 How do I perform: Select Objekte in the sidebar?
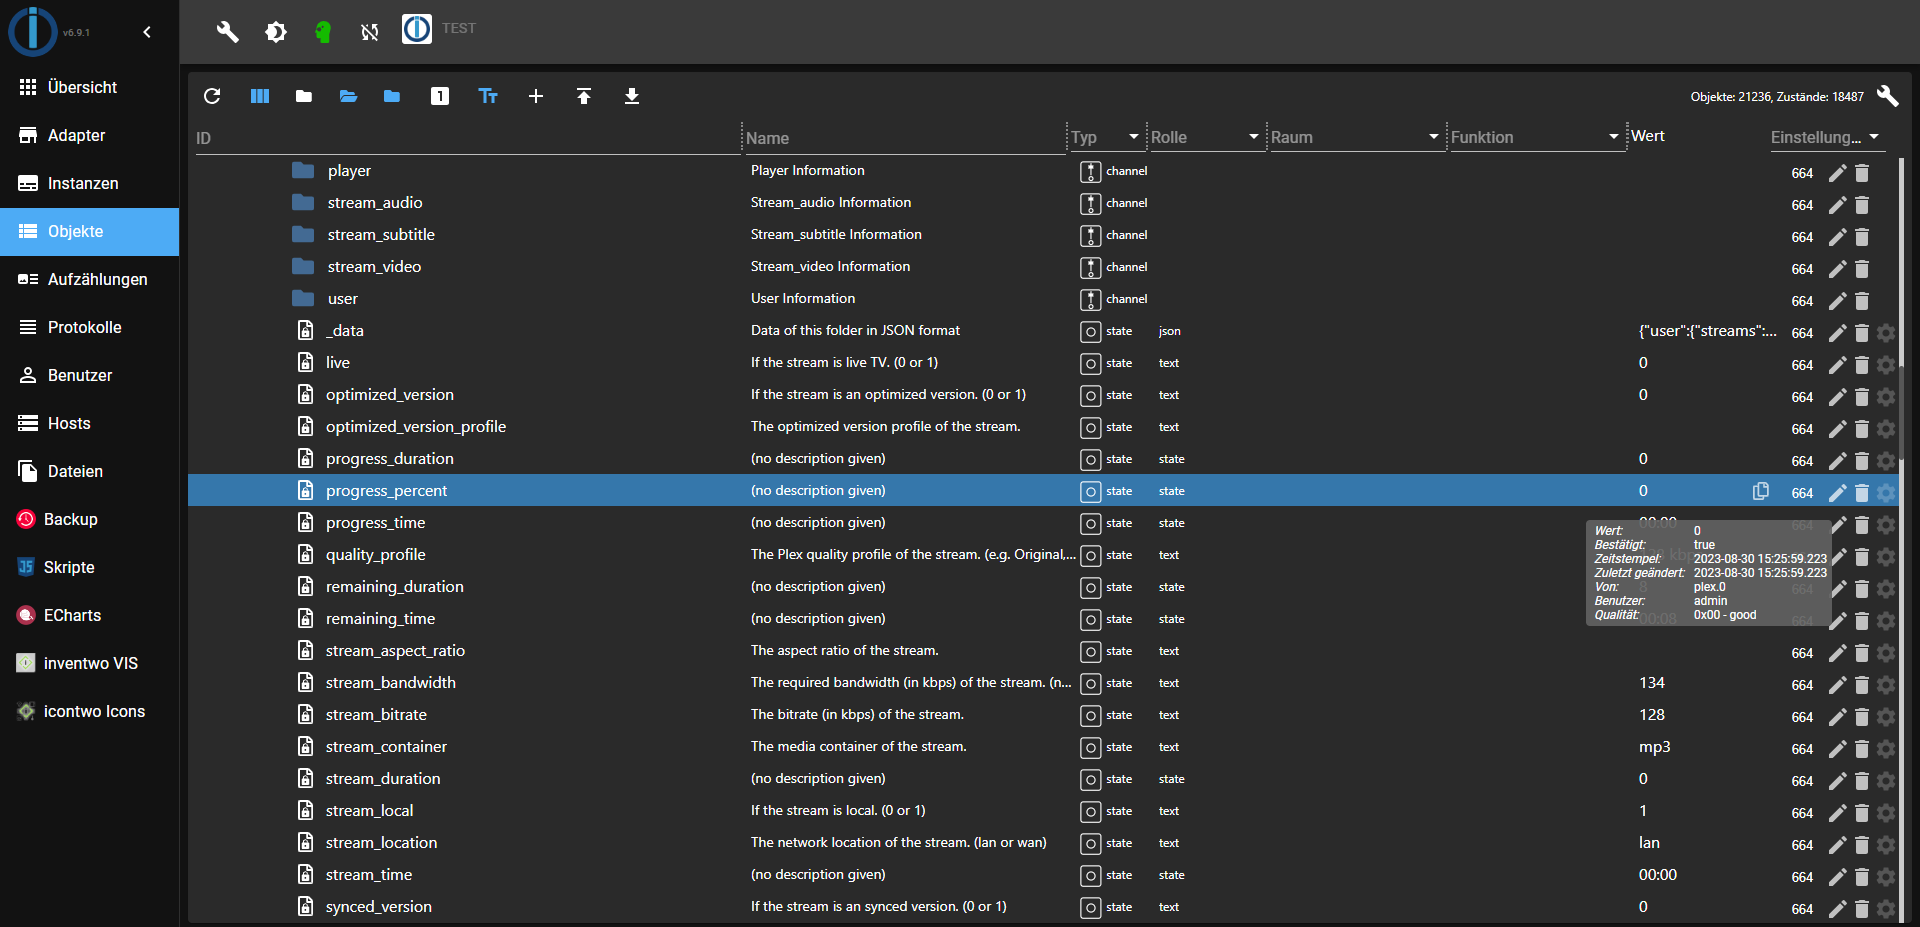90,231
